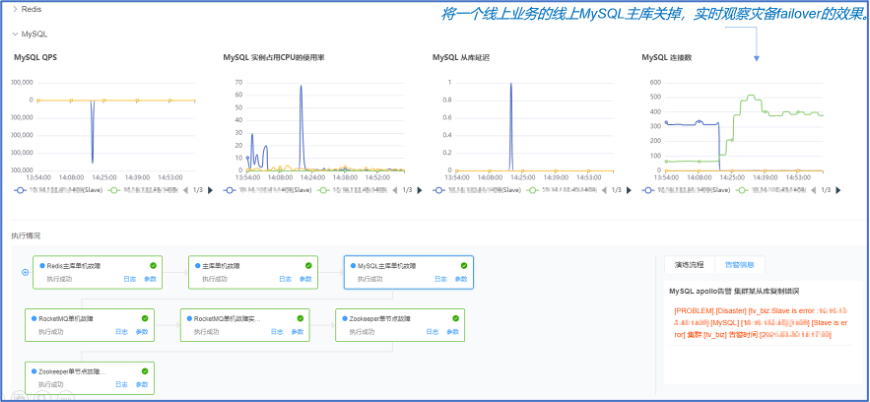Click success check icon on Zookeeper单节点故障 node
Viewport: 870px width, 402px height.
(x=456, y=318)
